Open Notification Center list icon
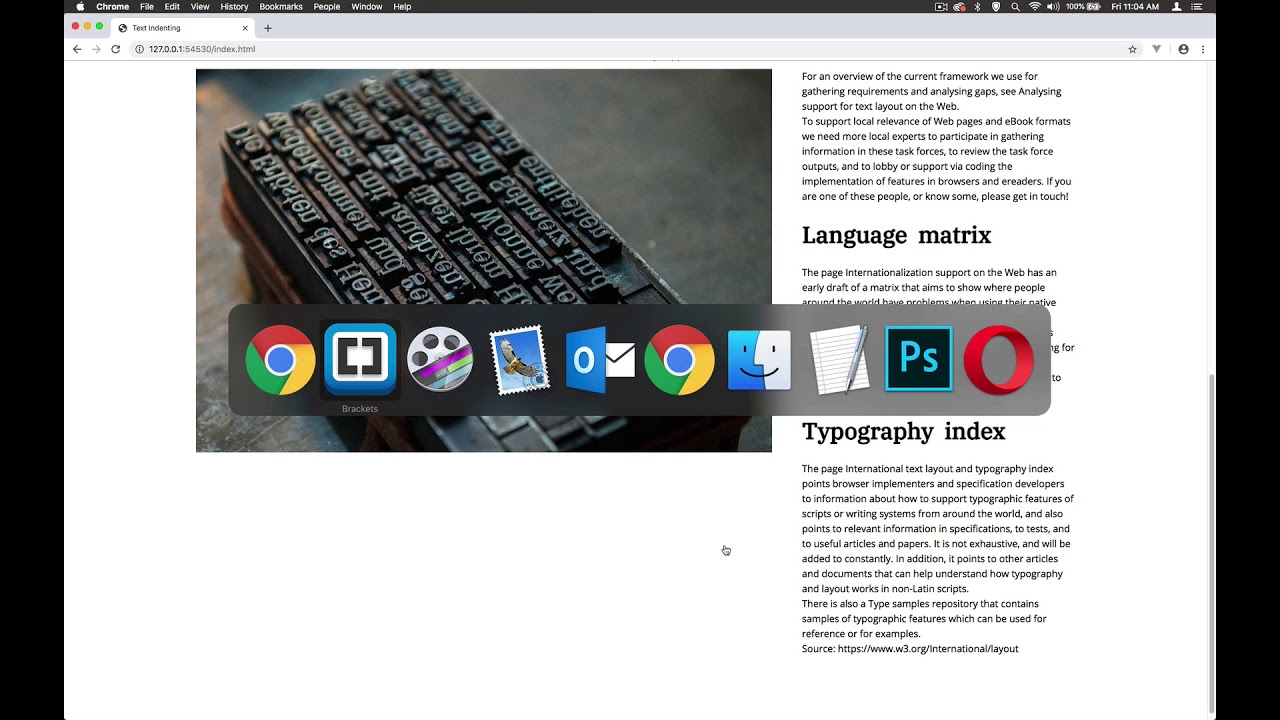The width and height of the screenshot is (1280, 720). [x=1197, y=7]
